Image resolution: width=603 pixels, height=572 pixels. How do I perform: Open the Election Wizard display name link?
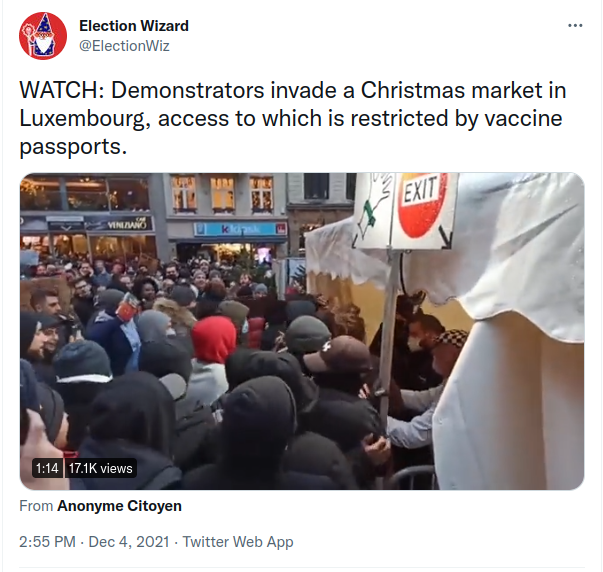[x=134, y=26]
